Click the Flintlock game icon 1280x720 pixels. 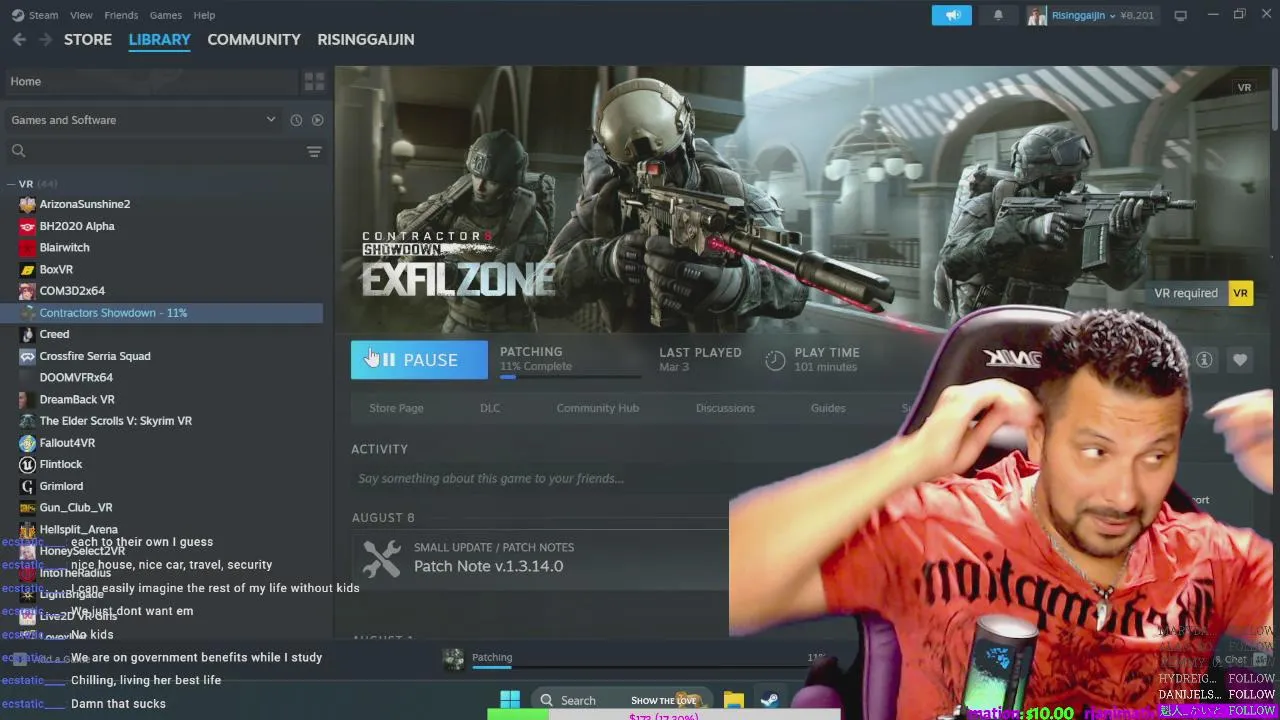pyautogui.click(x=27, y=464)
